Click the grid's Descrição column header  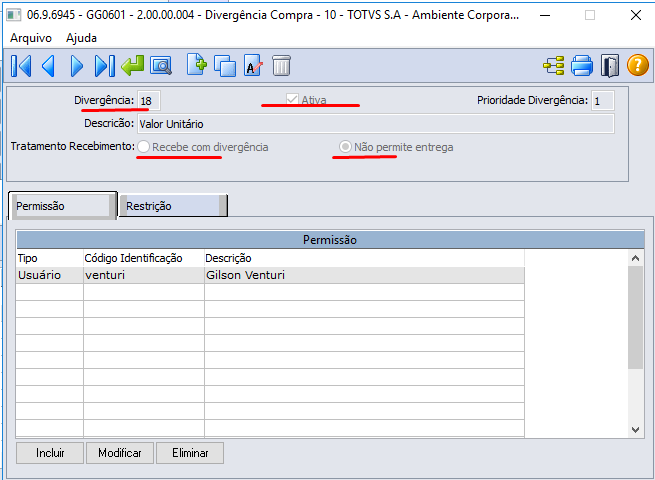(x=365, y=258)
